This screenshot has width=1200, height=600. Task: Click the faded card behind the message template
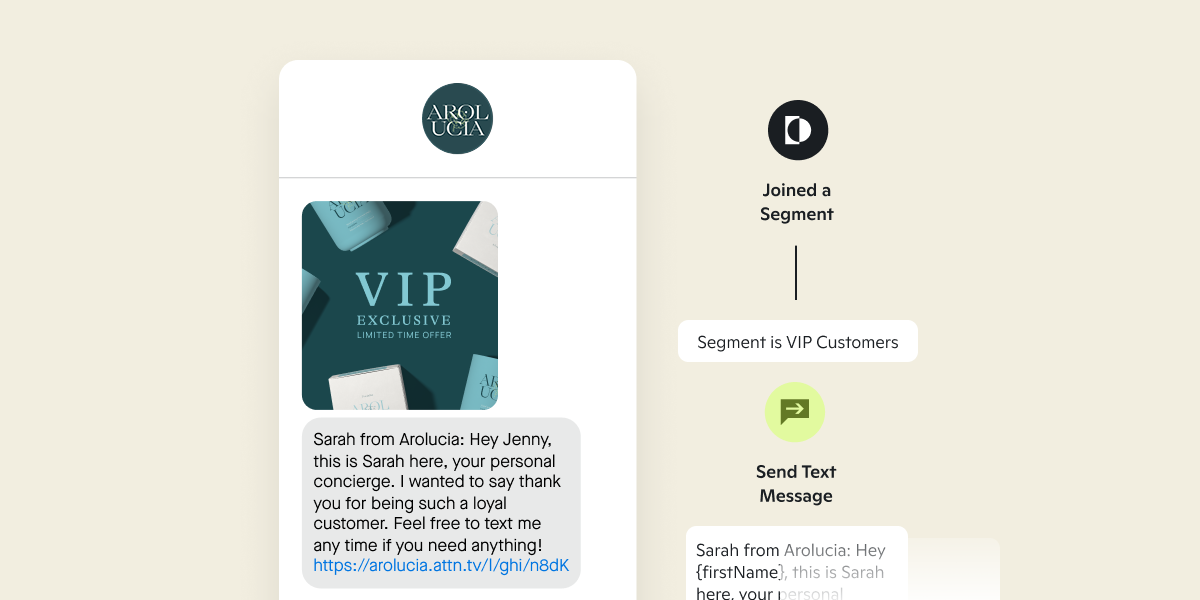pos(954,569)
